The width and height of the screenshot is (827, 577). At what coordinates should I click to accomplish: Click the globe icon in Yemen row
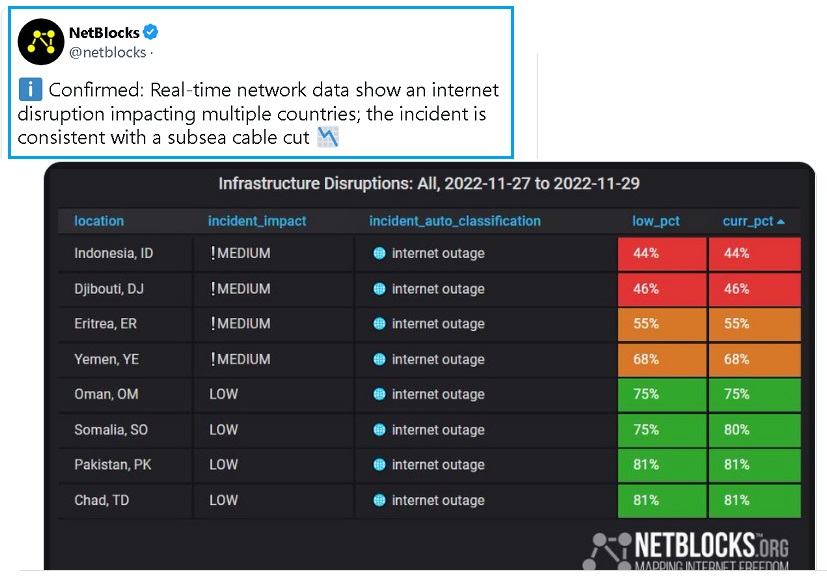click(379, 359)
